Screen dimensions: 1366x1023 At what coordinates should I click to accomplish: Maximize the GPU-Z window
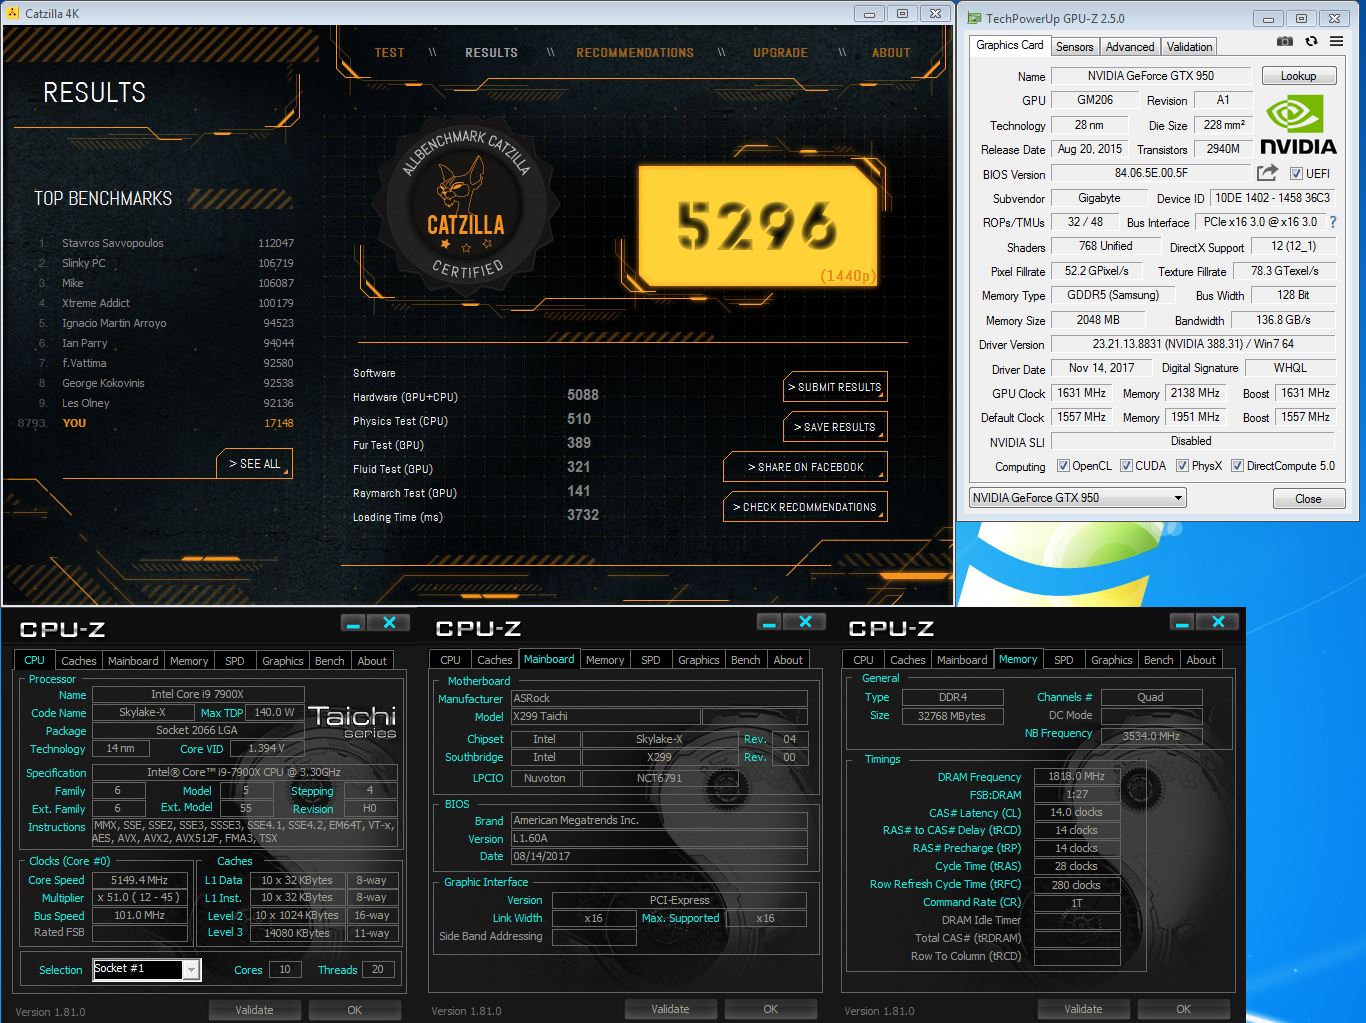pyautogui.click(x=1301, y=18)
